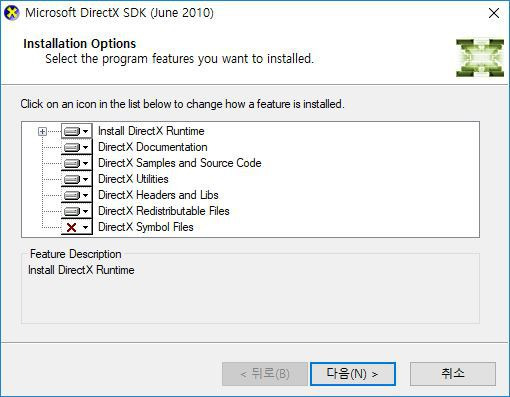Click the green DirectX X logo
Viewport: 510px width, 397px height.
tap(480, 58)
